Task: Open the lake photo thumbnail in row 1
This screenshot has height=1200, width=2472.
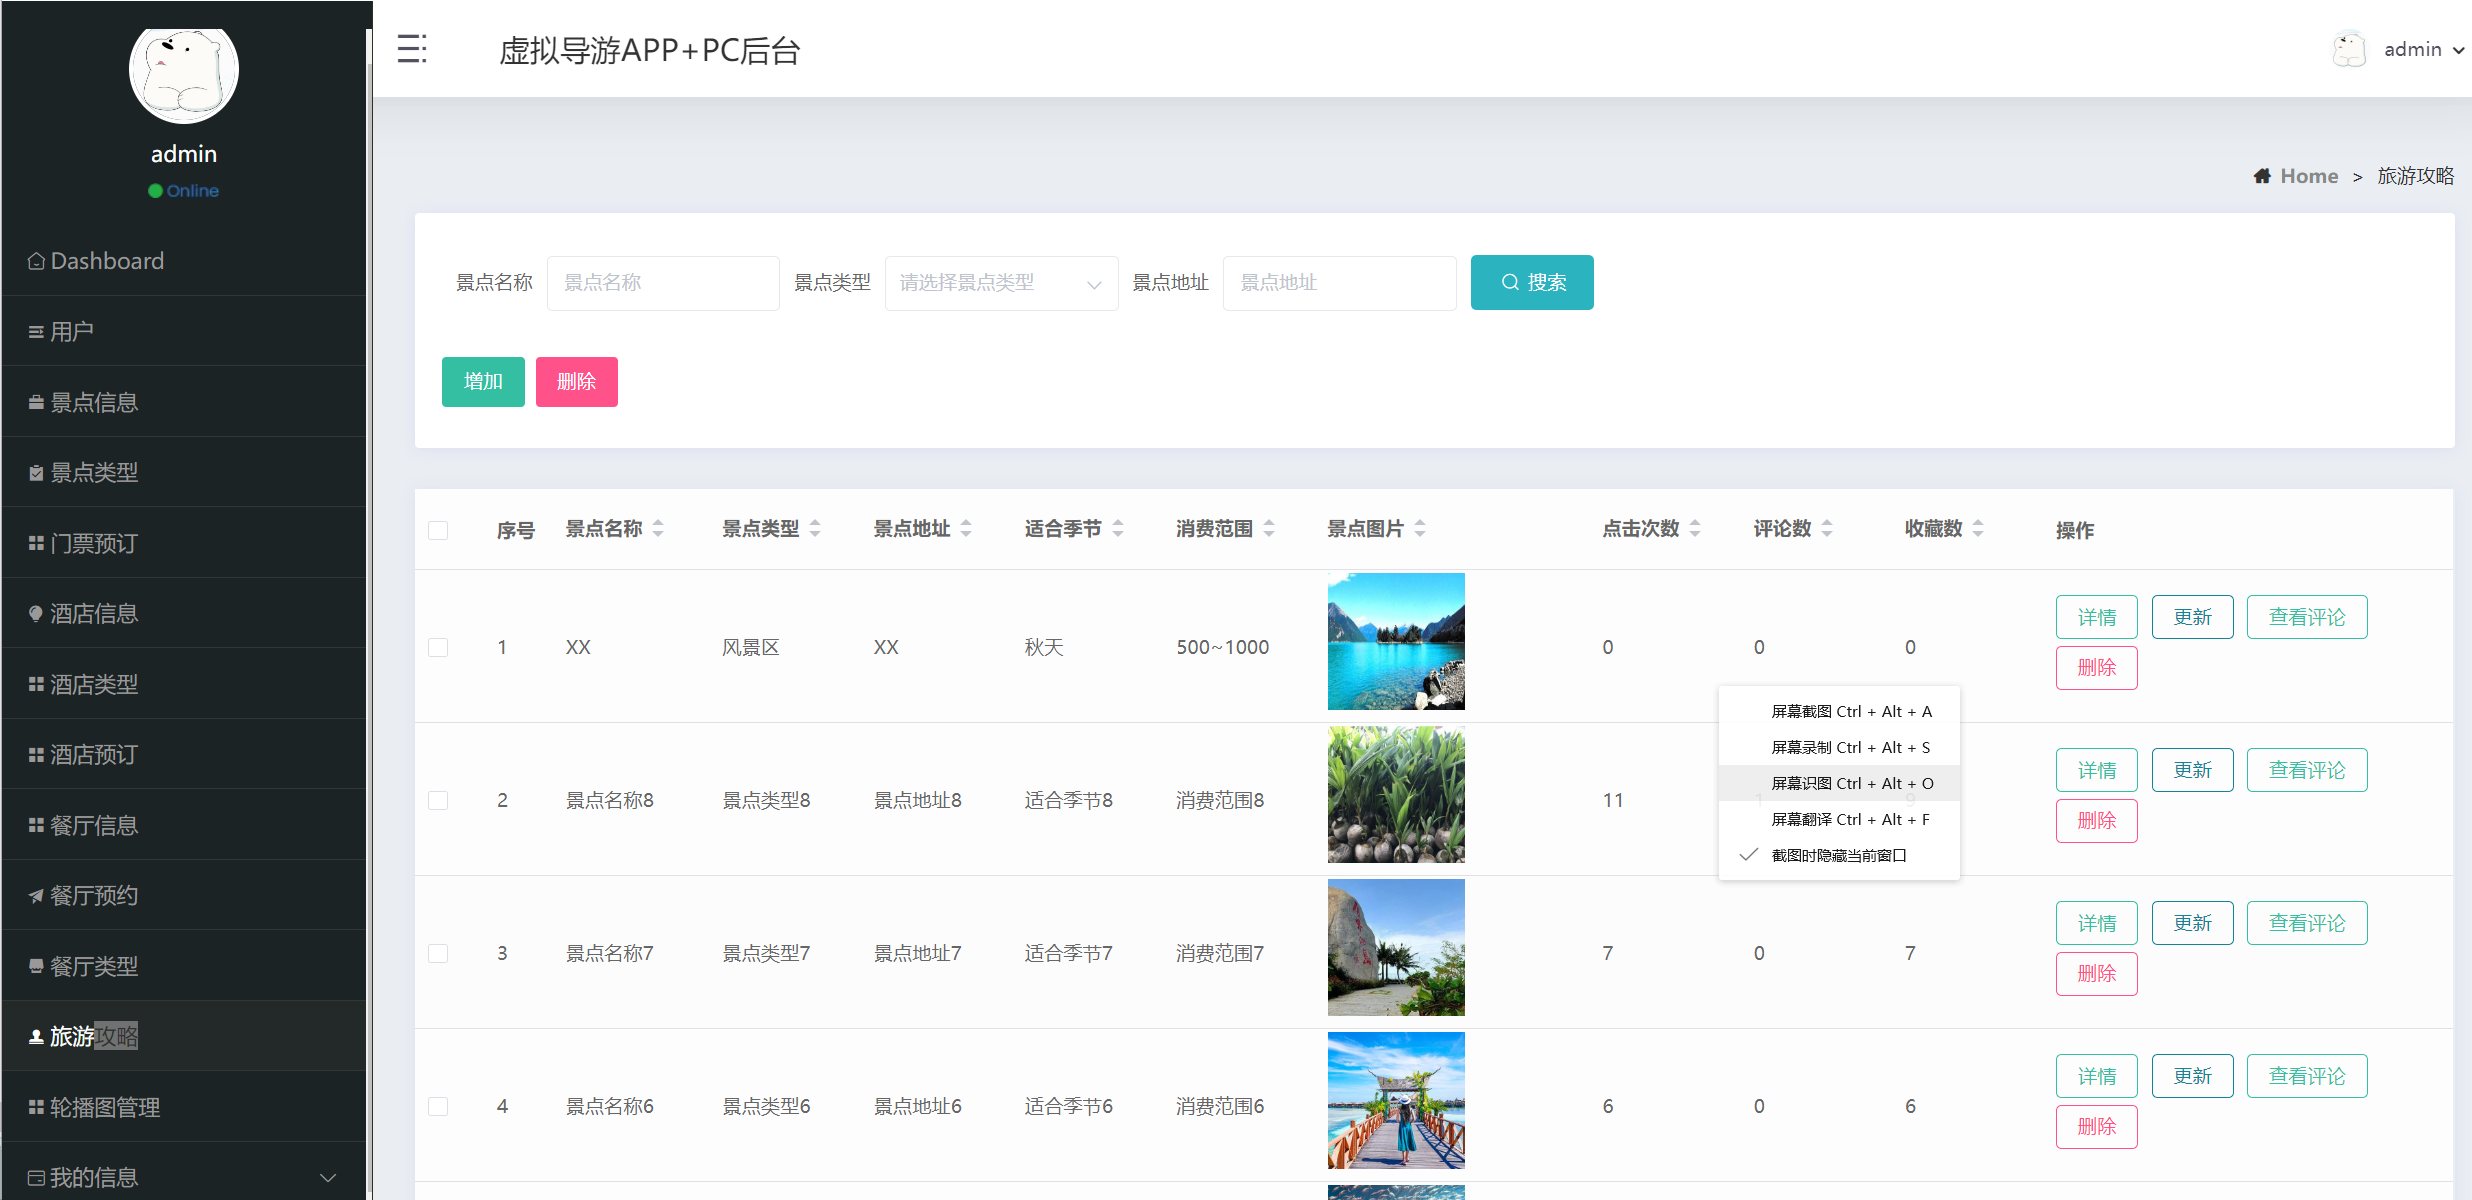Action: (1396, 641)
